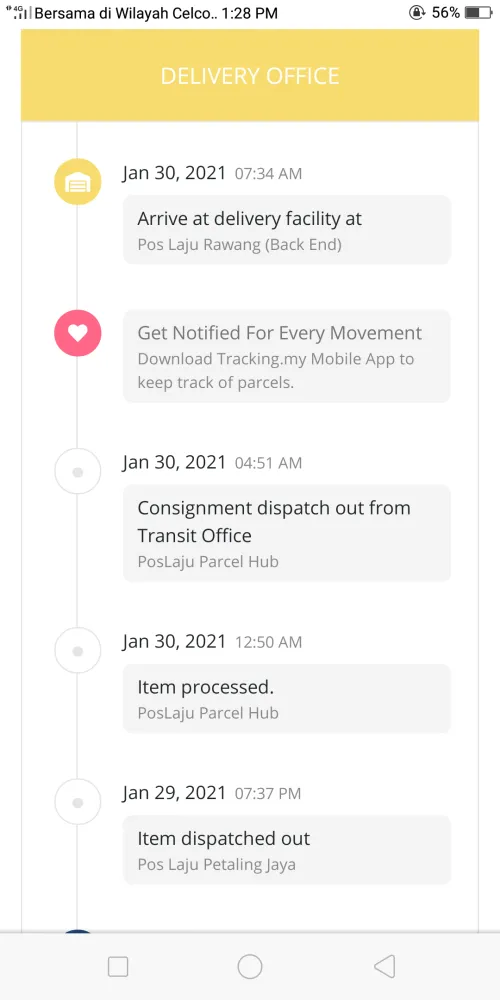Tap the rotation lock icon in status bar
500x1000 pixels.
[x=417, y=13]
